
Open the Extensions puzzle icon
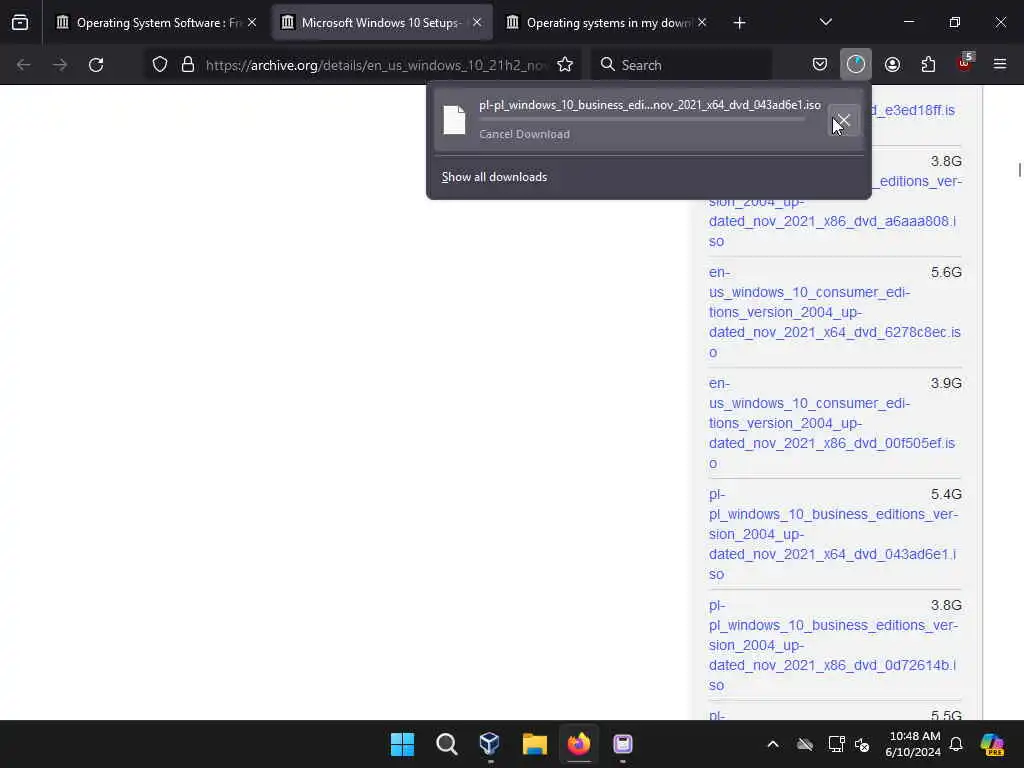(x=928, y=65)
